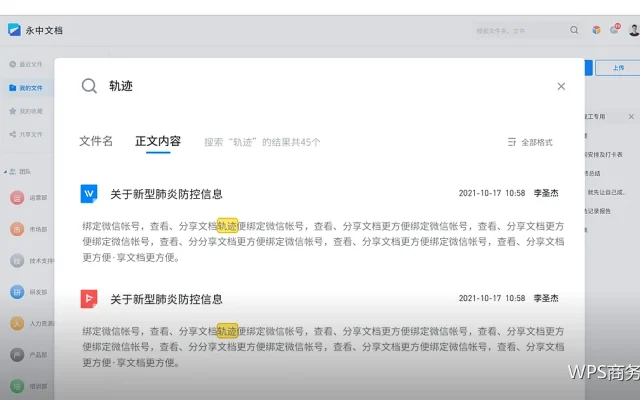Click the date 2021-10-17 10:58 on the second result
This screenshot has height=400, width=640.
tap(492, 298)
